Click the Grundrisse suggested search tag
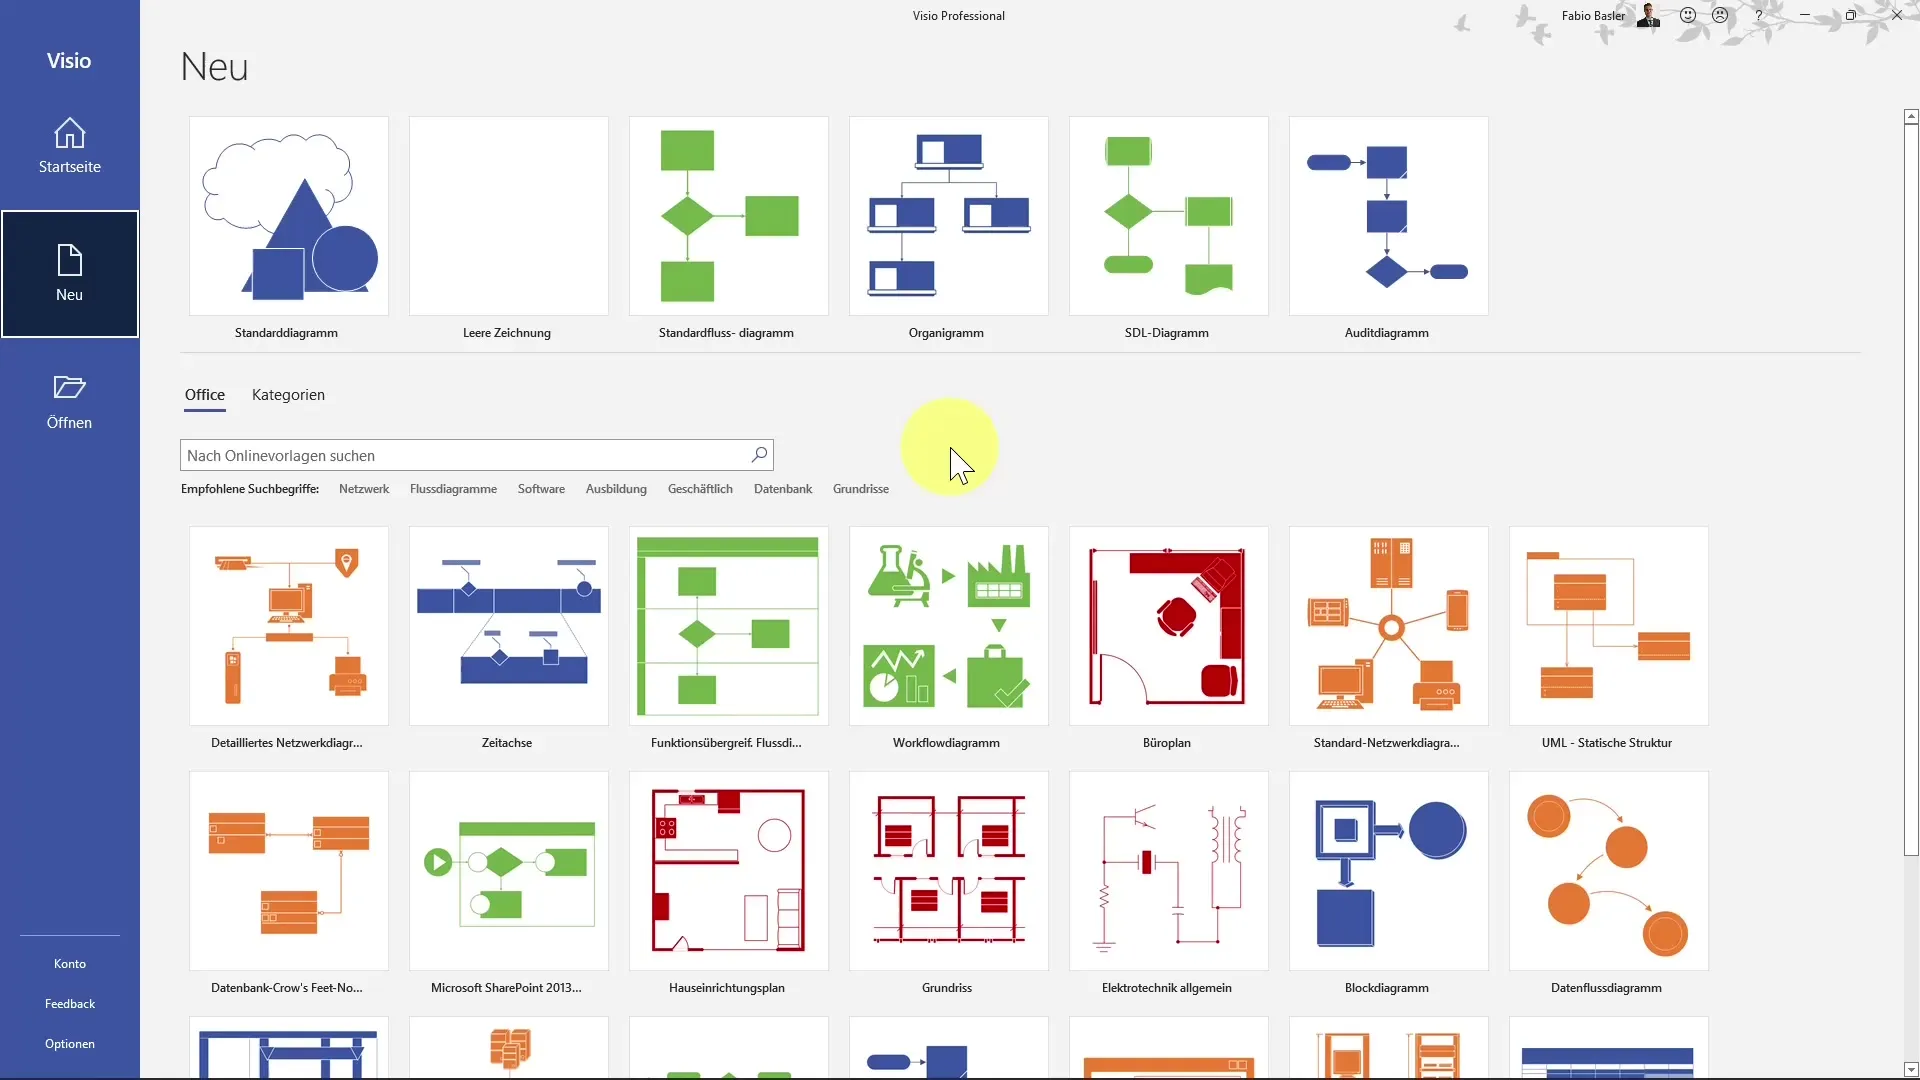This screenshot has width=1920, height=1080. click(860, 489)
